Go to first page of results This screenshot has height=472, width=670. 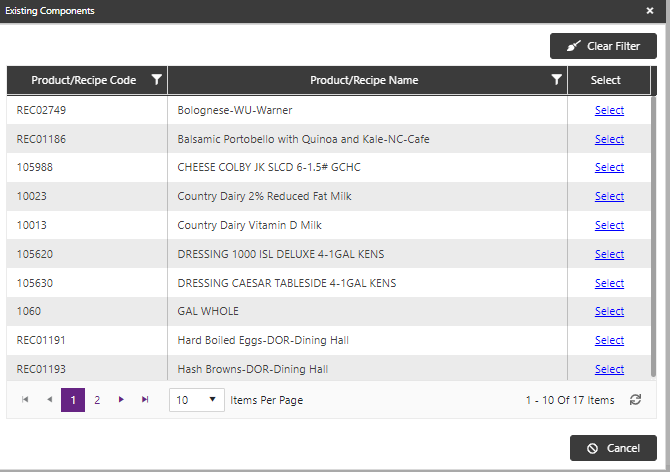click(25, 399)
